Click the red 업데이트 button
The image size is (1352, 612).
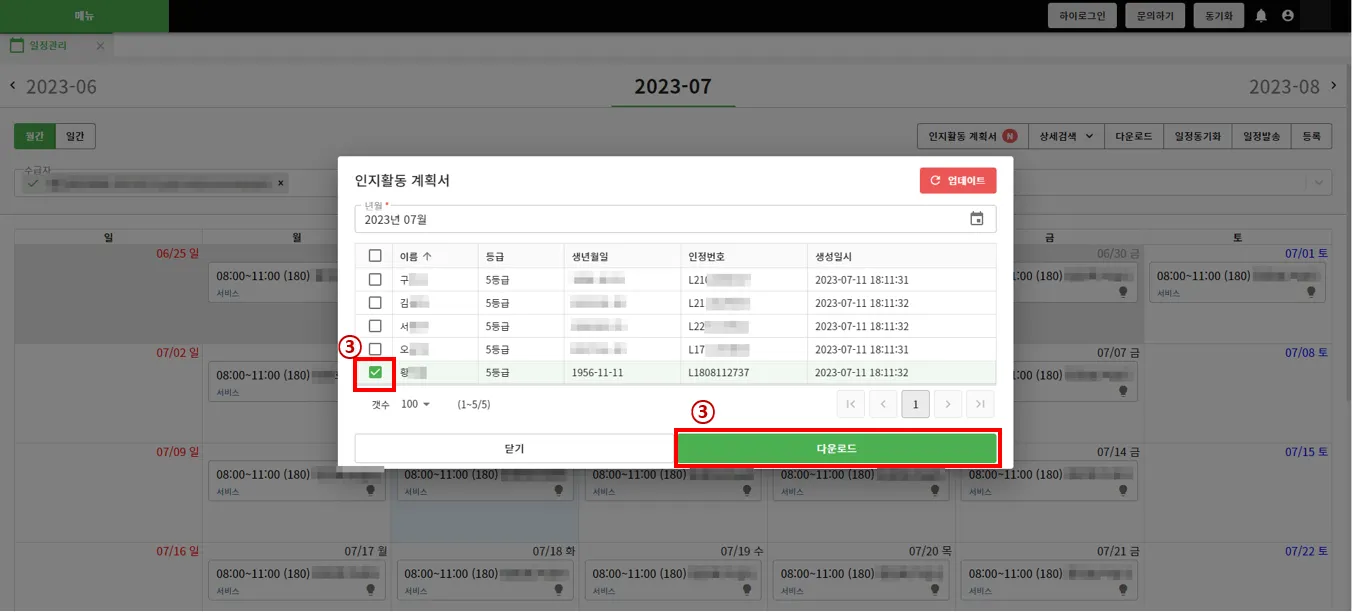pyautogui.click(x=958, y=181)
